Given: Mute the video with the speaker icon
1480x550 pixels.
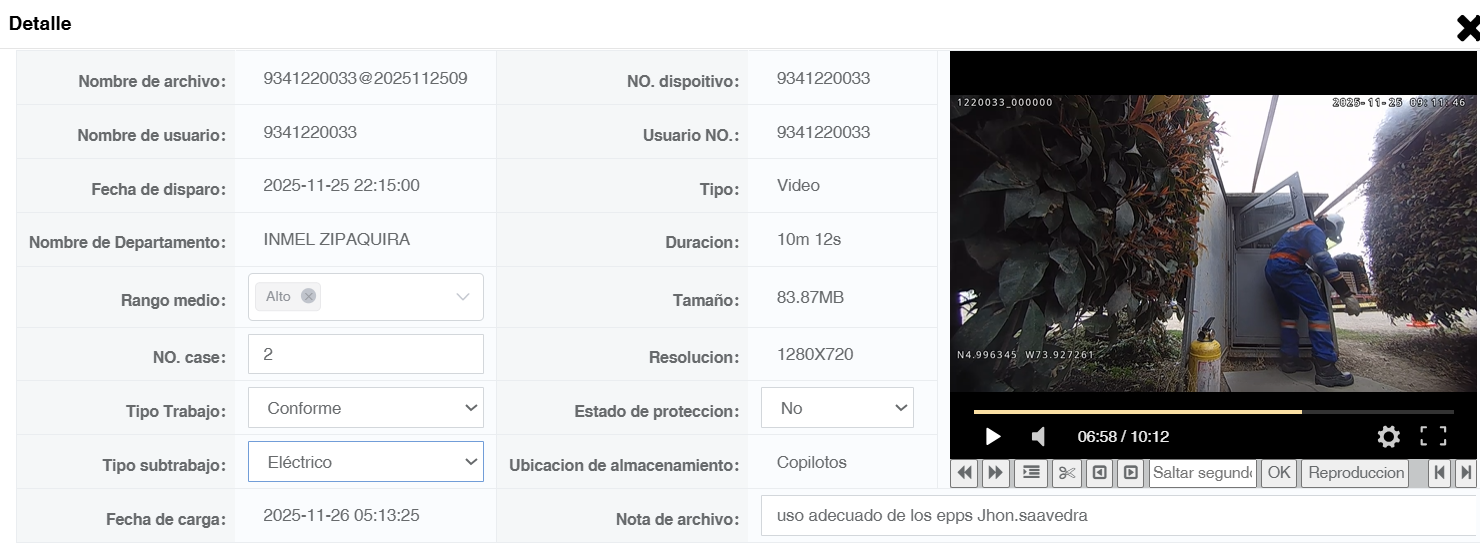Looking at the screenshot, I should [1038, 436].
